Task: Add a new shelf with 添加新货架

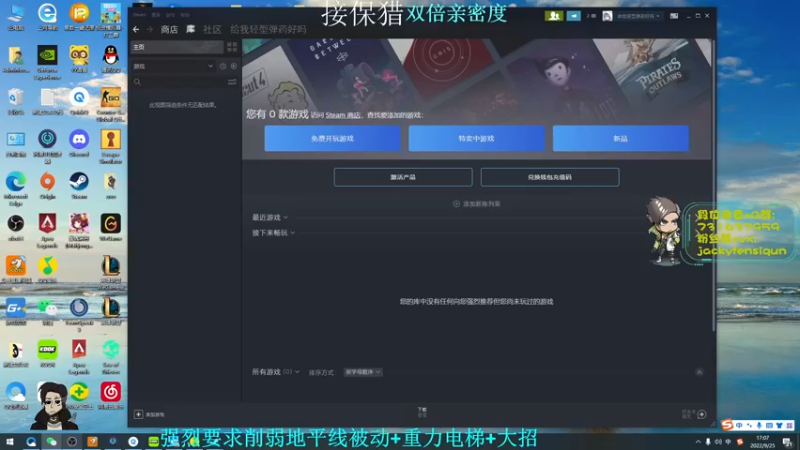Action: [477, 204]
